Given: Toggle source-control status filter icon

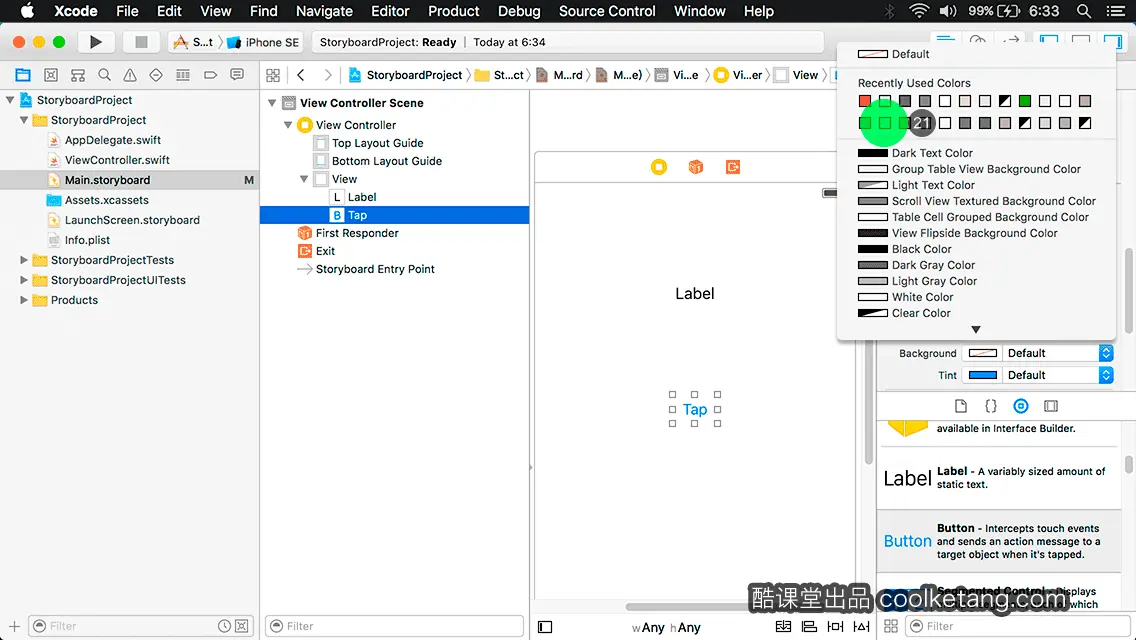Looking at the screenshot, I should coord(242,626).
